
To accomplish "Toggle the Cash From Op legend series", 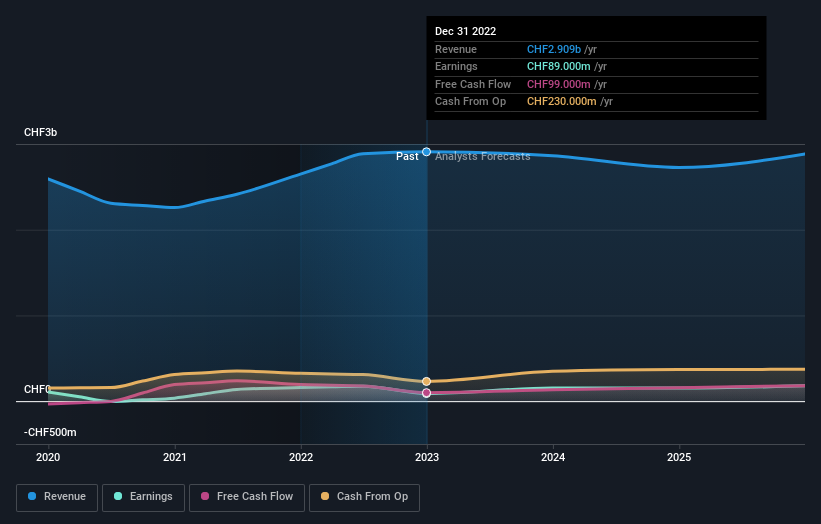I will click(x=364, y=497).
